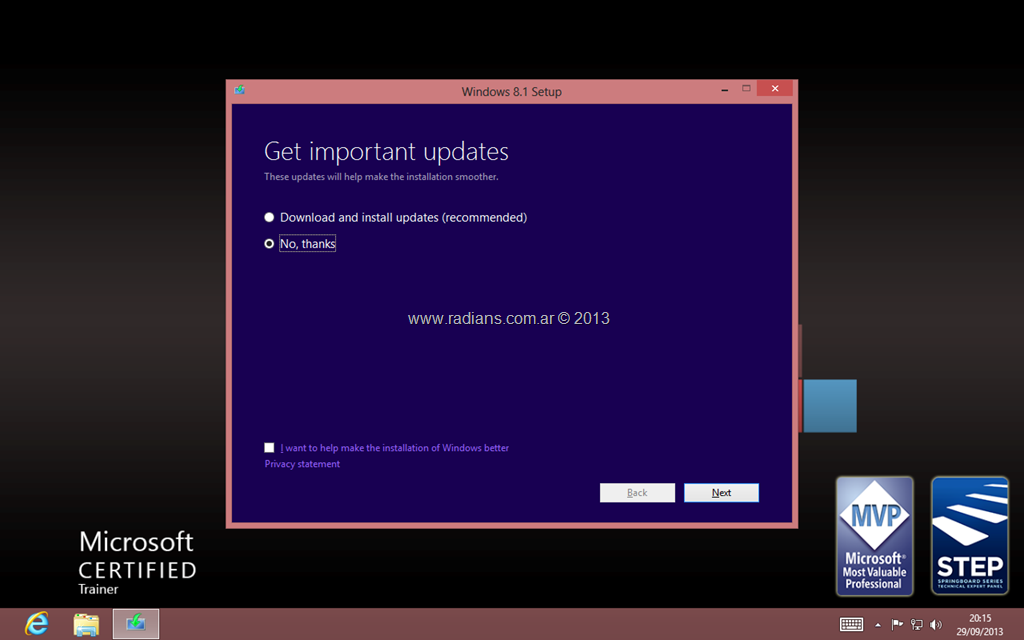Viewport: 1024px width, 640px height.
Task: Open Internet Explorer from the taskbar
Action: click(x=36, y=624)
